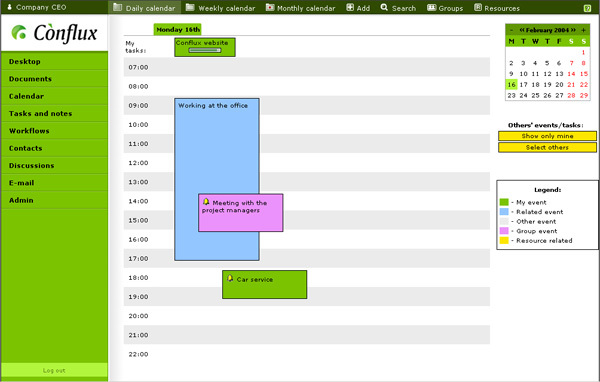
Task: Select February 1 in mini calendar
Action: (x=584, y=52)
